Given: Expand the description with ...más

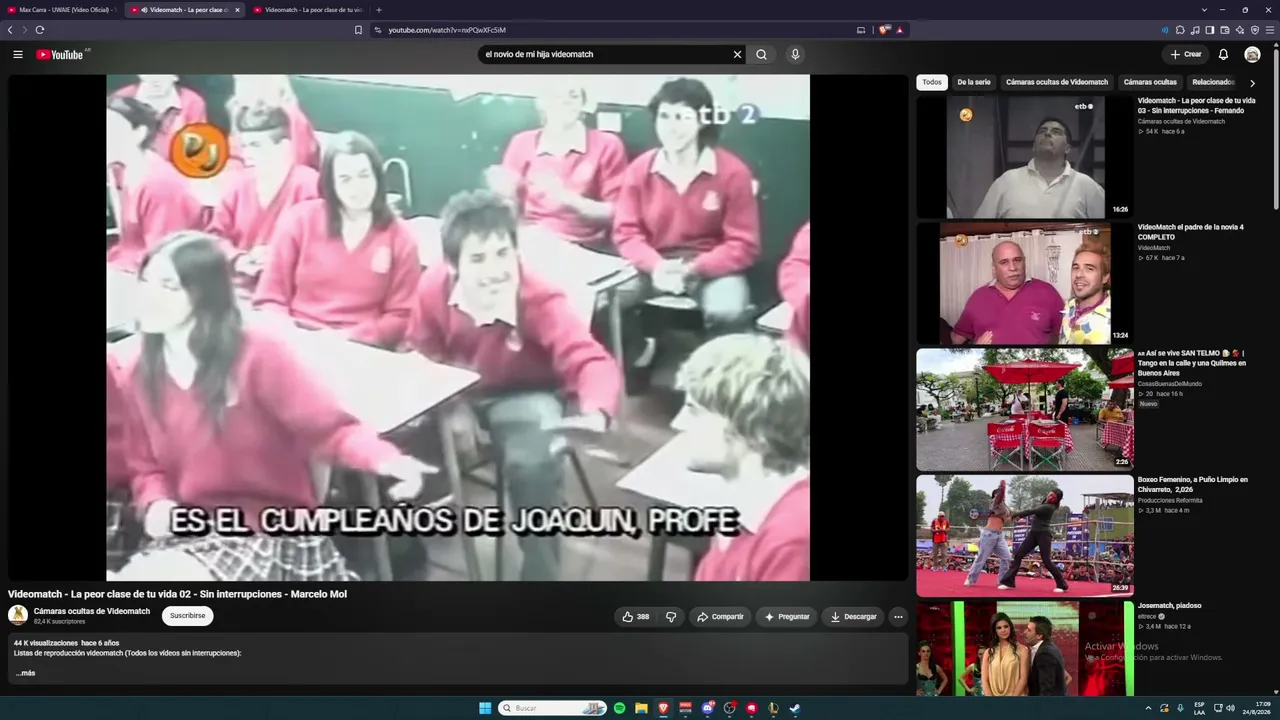Looking at the screenshot, I should [x=25, y=673].
